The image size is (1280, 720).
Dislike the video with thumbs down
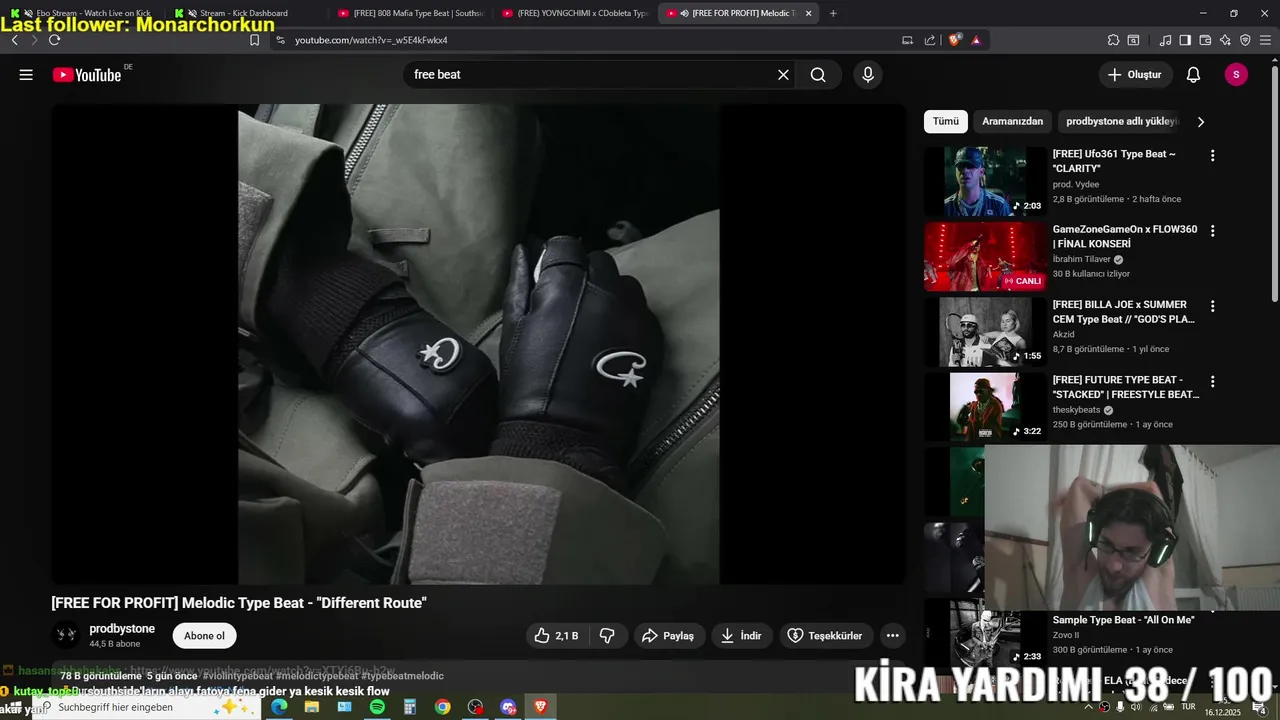(x=608, y=636)
